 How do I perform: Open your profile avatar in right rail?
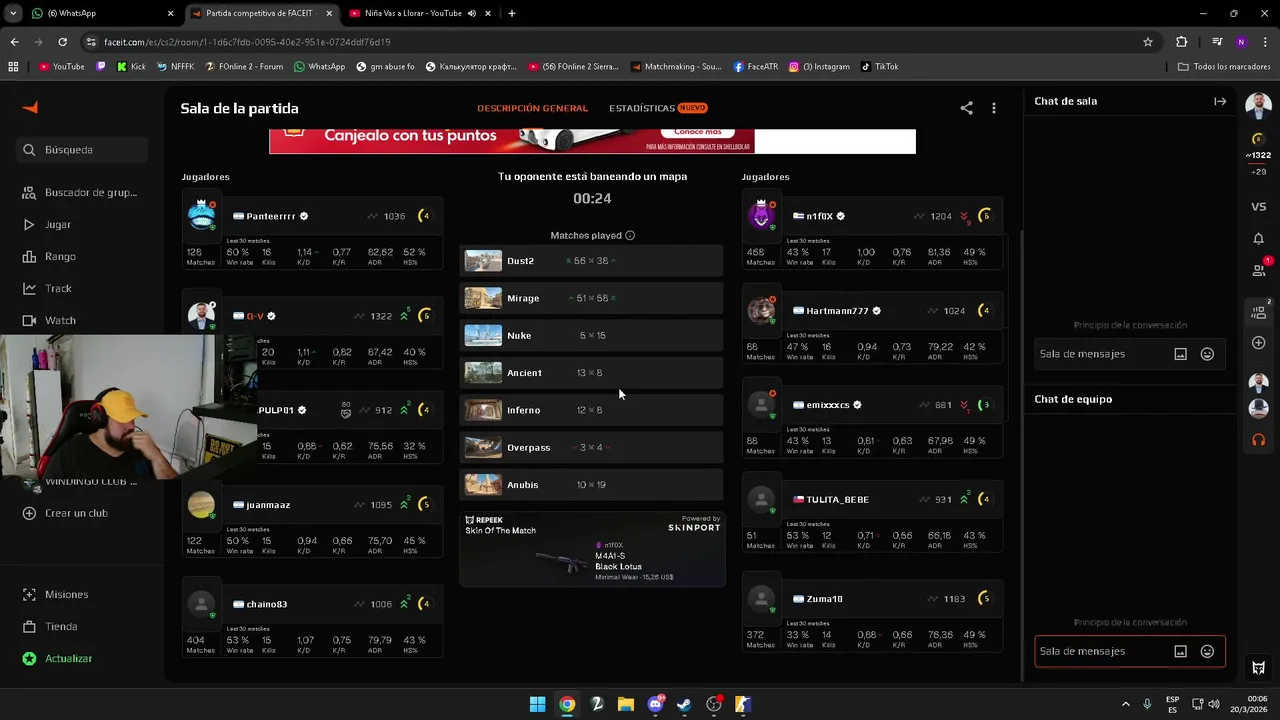(1258, 106)
